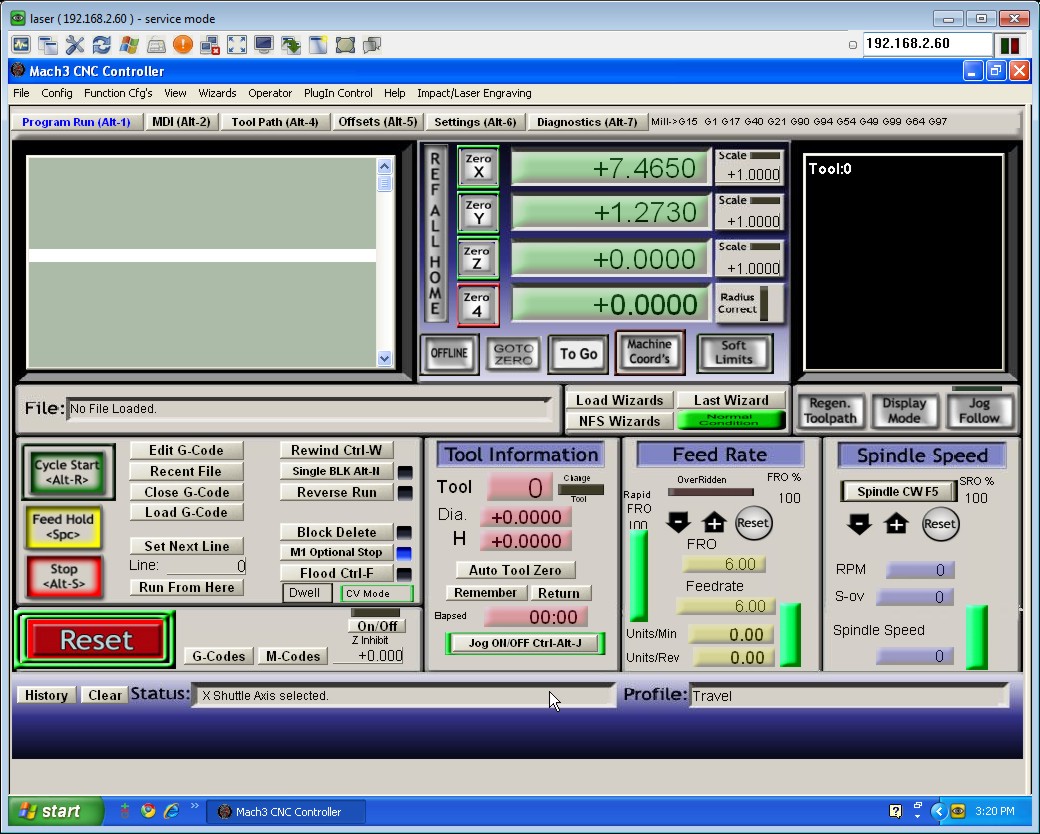
Task: Increase feed rate override with plus arrow
Action: pyautogui.click(x=714, y=522)
